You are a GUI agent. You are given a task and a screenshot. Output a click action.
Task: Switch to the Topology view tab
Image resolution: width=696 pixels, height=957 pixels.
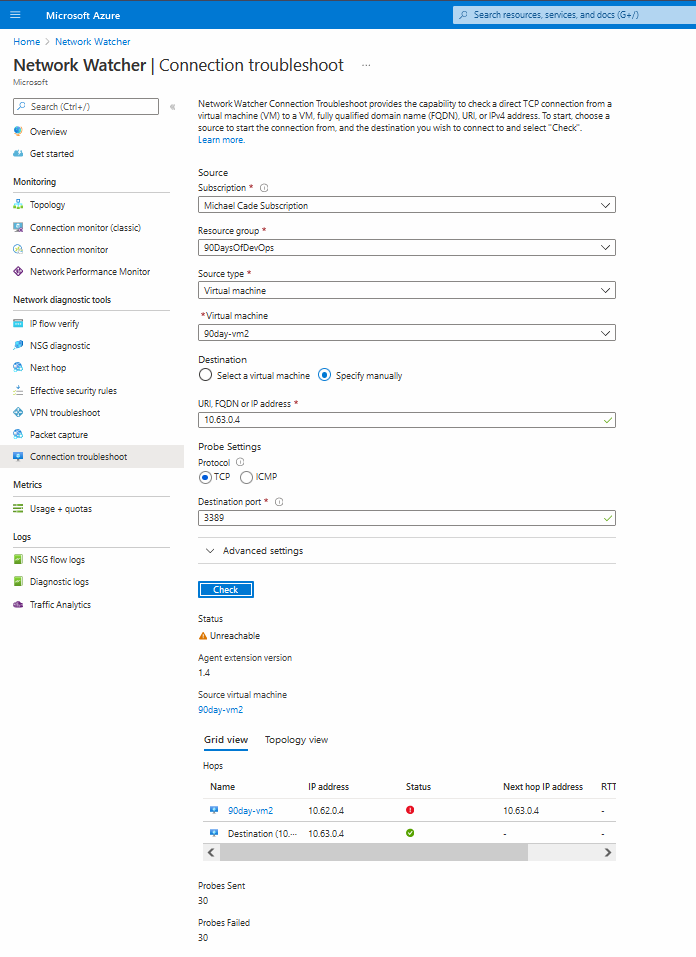(296, 740)
